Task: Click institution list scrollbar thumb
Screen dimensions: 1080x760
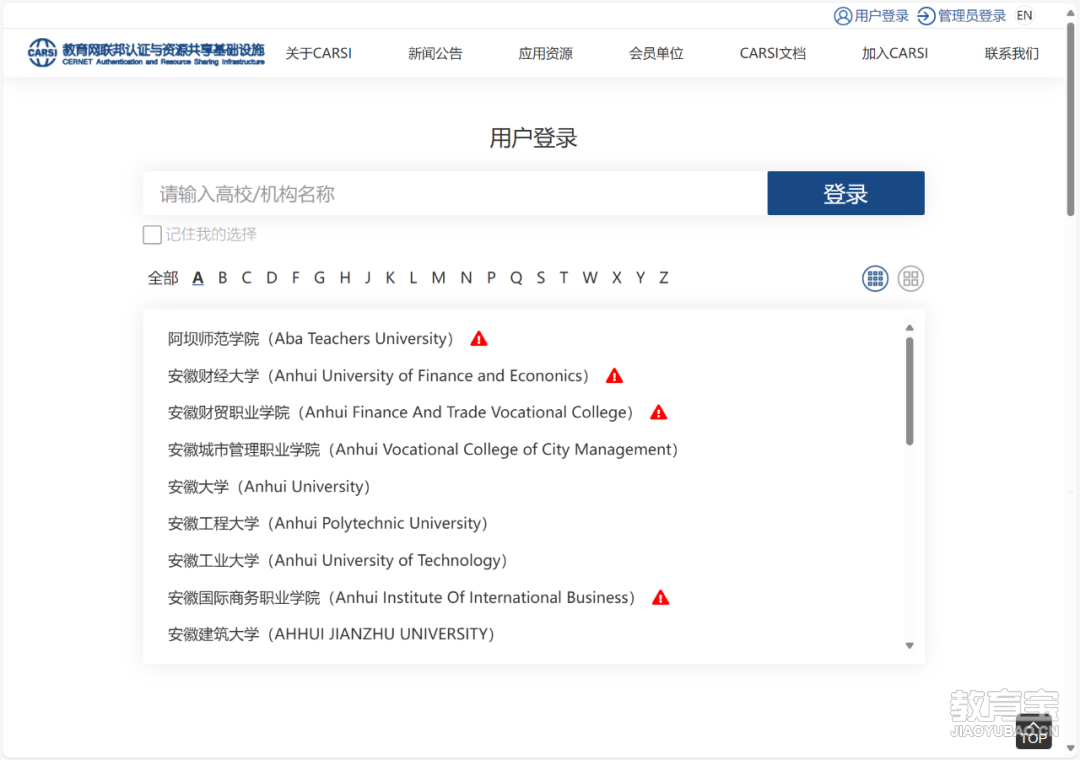Action: coord(909,391)
